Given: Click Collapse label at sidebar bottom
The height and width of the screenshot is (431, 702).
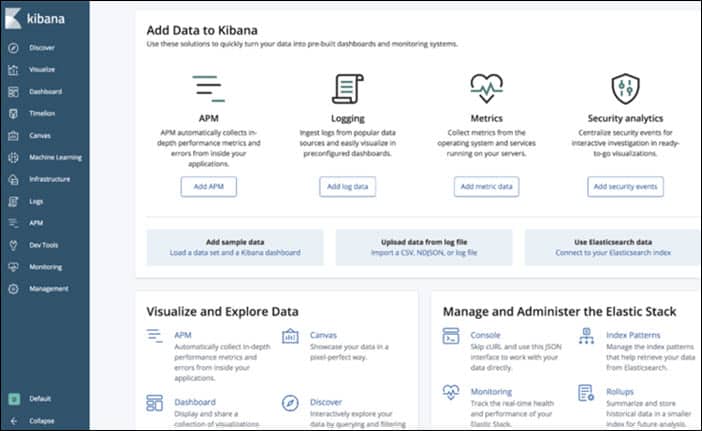Looking at the screenshot, I should pyautogui.click(x=42, y=421).
